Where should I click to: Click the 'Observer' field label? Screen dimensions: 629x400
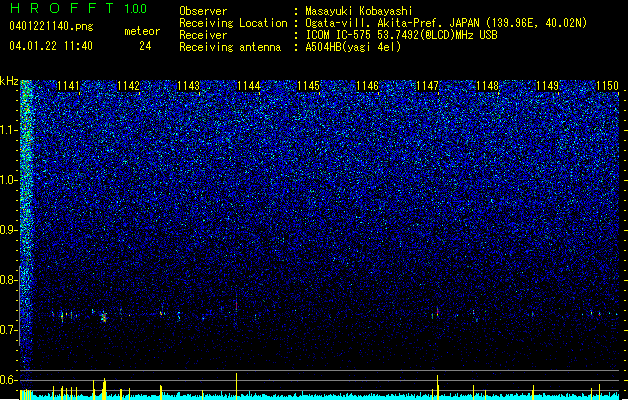[203, 11]
